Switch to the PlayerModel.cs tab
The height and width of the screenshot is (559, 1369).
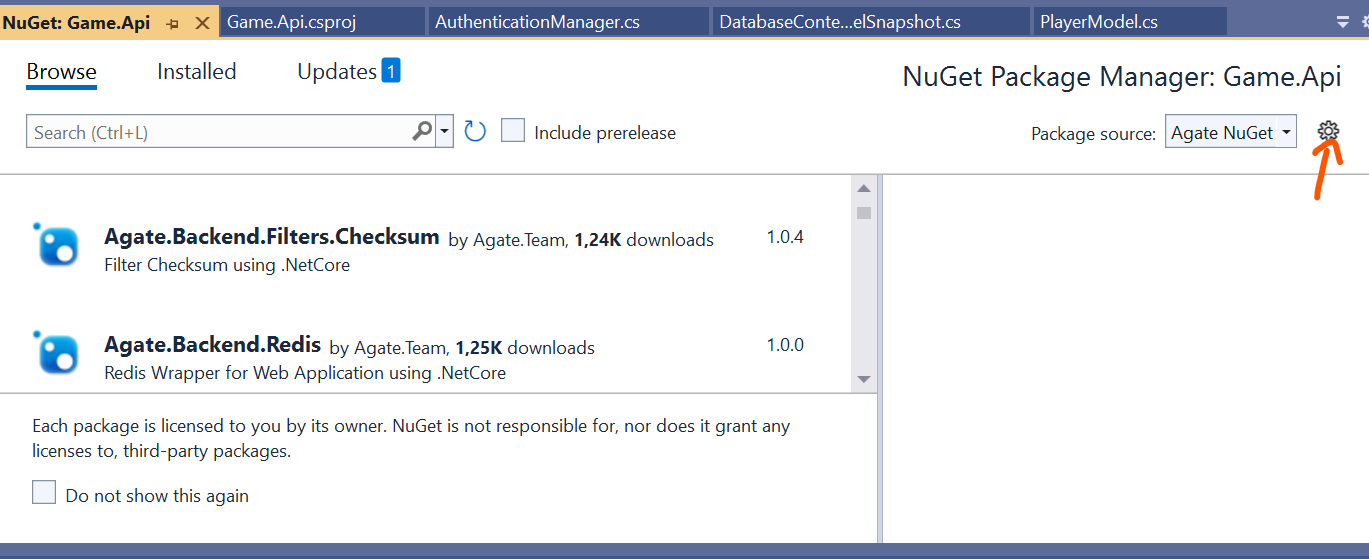click(x=1099, y=21)
